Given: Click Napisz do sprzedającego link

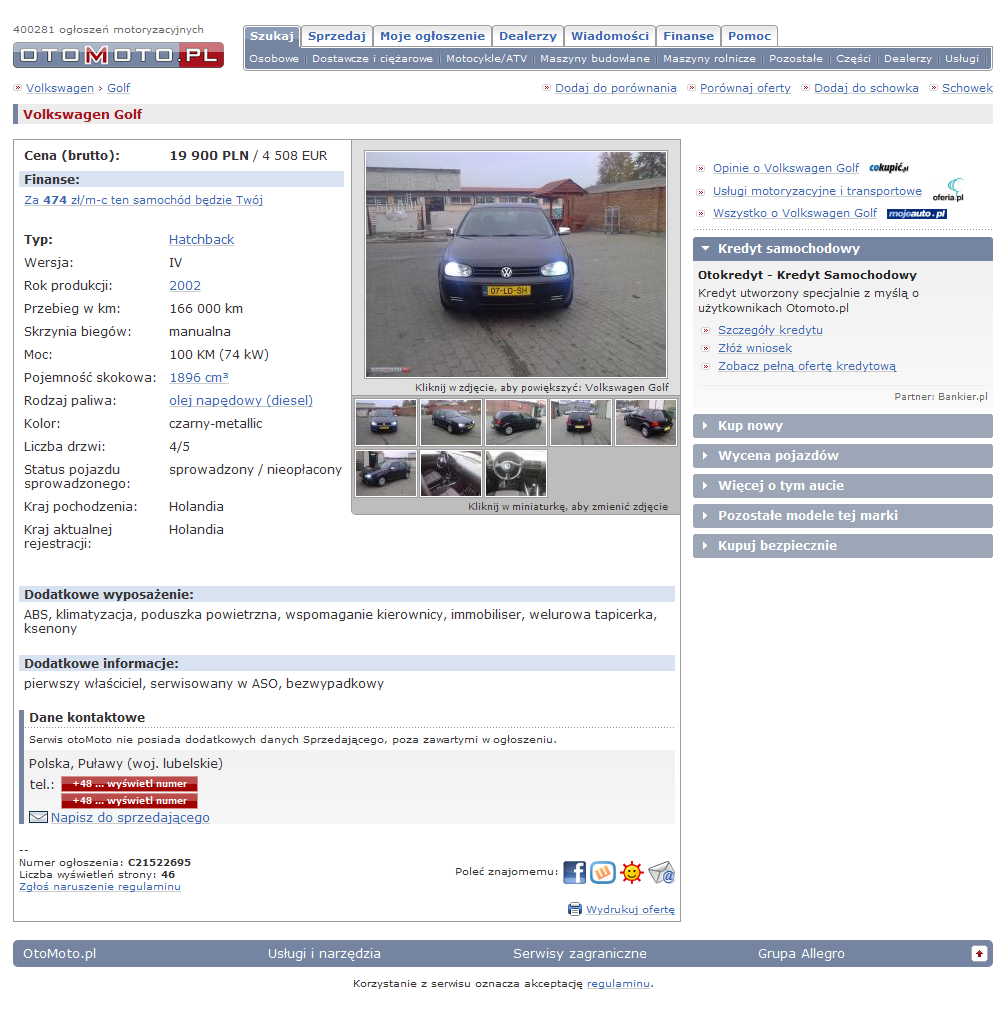Looking at the screenshot, I should [x=130, y=817].
